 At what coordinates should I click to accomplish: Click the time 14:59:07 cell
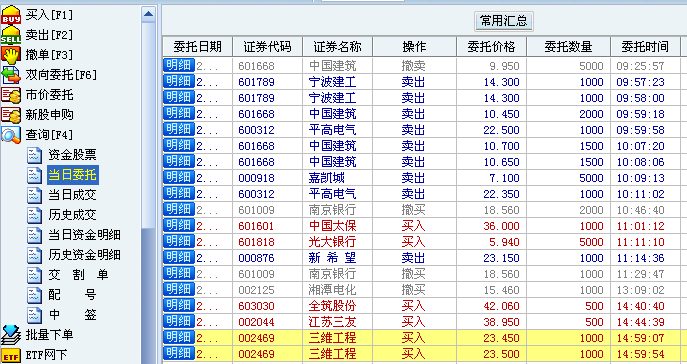click(641, 338)
